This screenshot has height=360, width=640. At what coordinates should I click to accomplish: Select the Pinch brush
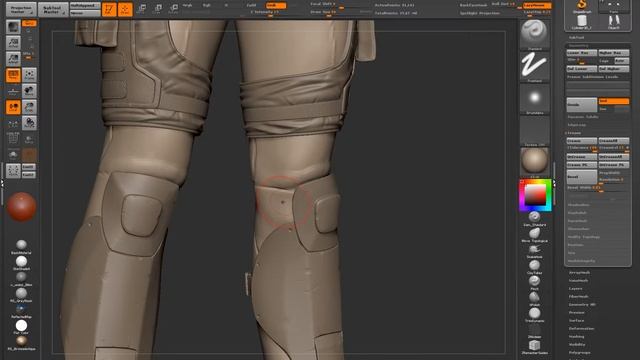click(x=534, y=281)
